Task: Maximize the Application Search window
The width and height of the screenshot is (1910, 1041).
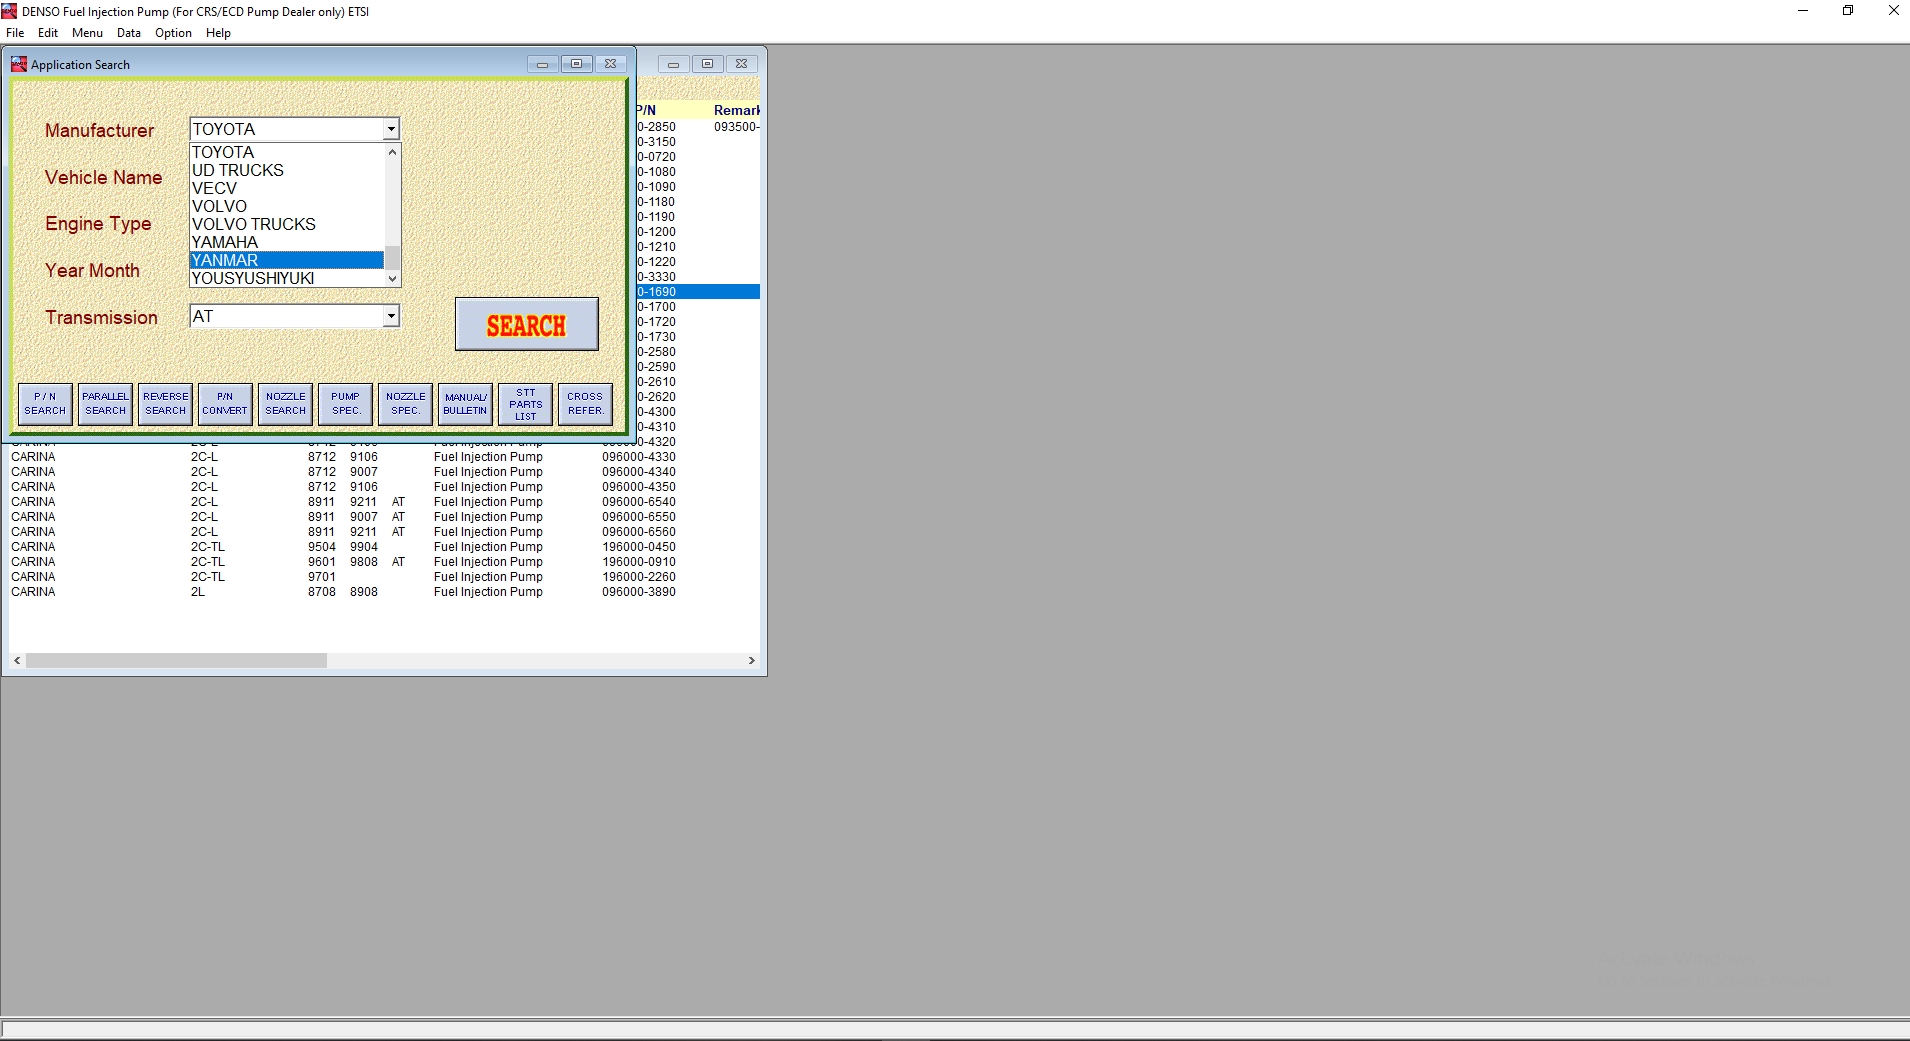Action: (x=576, y=64)
